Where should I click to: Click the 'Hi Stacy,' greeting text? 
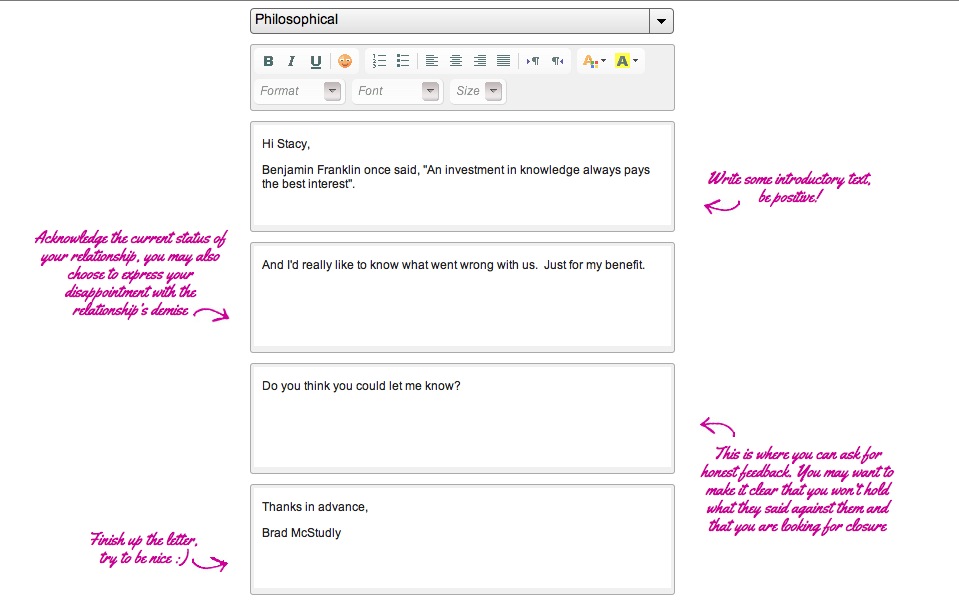tap(286, 144)
